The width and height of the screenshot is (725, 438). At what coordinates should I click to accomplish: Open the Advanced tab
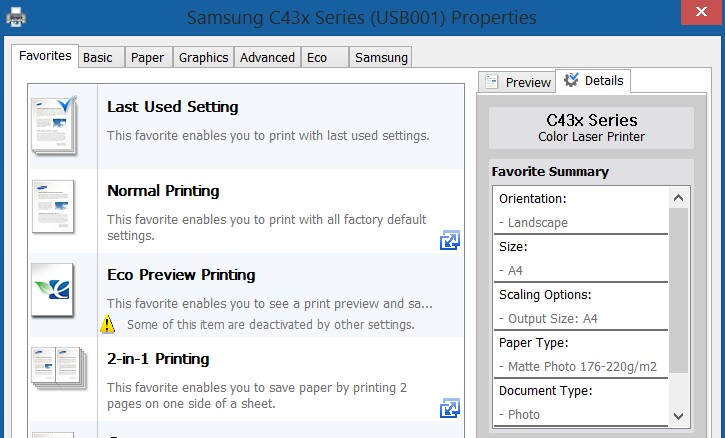(267, 57)
